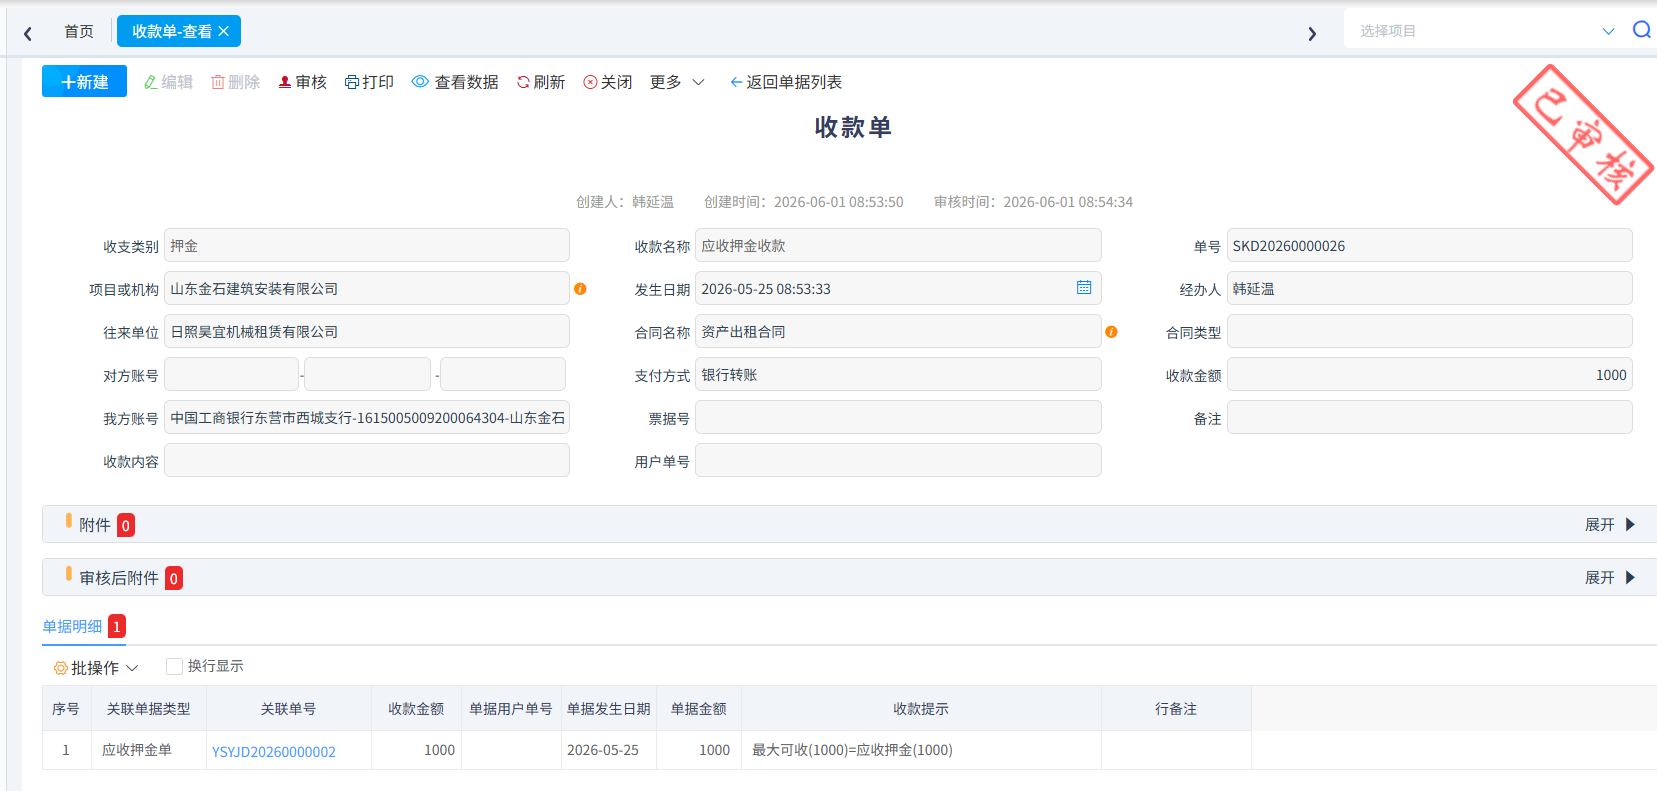Image resolution: width=1657 pixels, height=791 pixels.
Task: Switch to the 首页 tab
Action: pos(79,32)
